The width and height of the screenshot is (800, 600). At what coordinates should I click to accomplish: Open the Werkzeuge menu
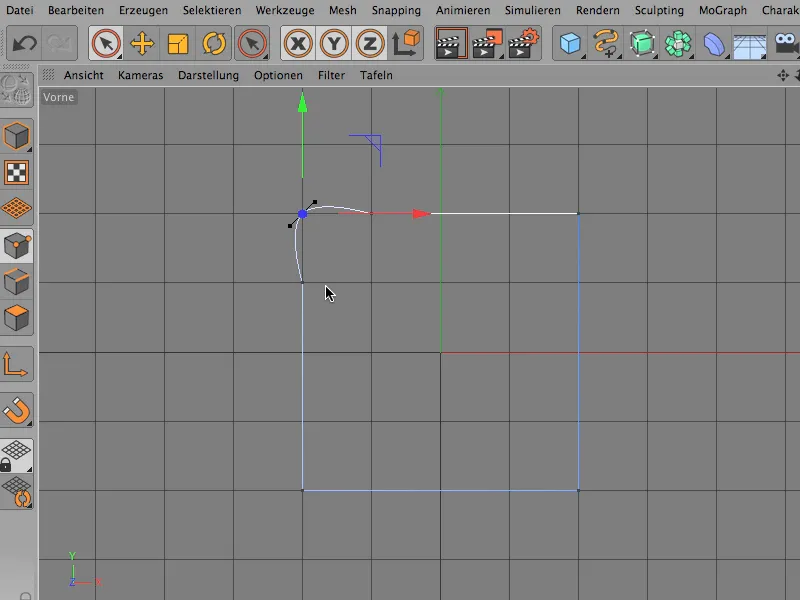pos(285,10)
